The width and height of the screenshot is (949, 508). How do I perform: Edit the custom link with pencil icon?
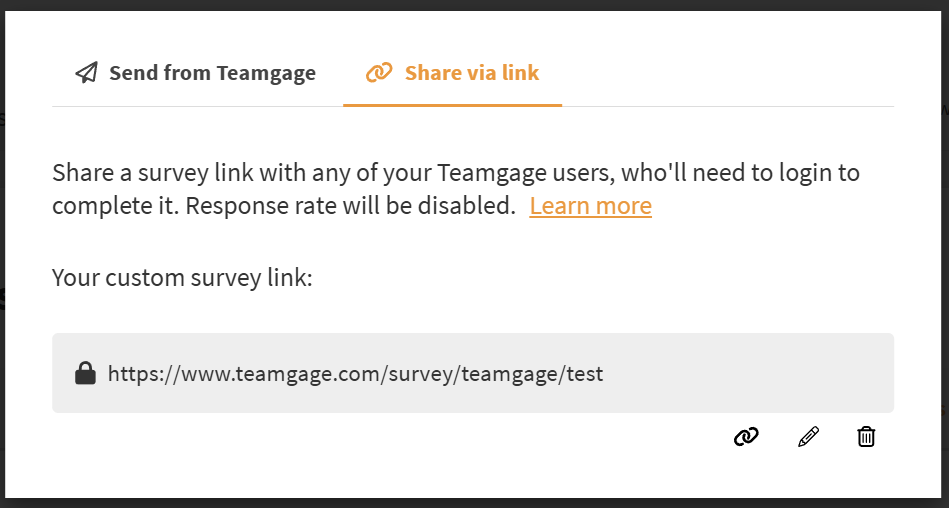point(808,436)
